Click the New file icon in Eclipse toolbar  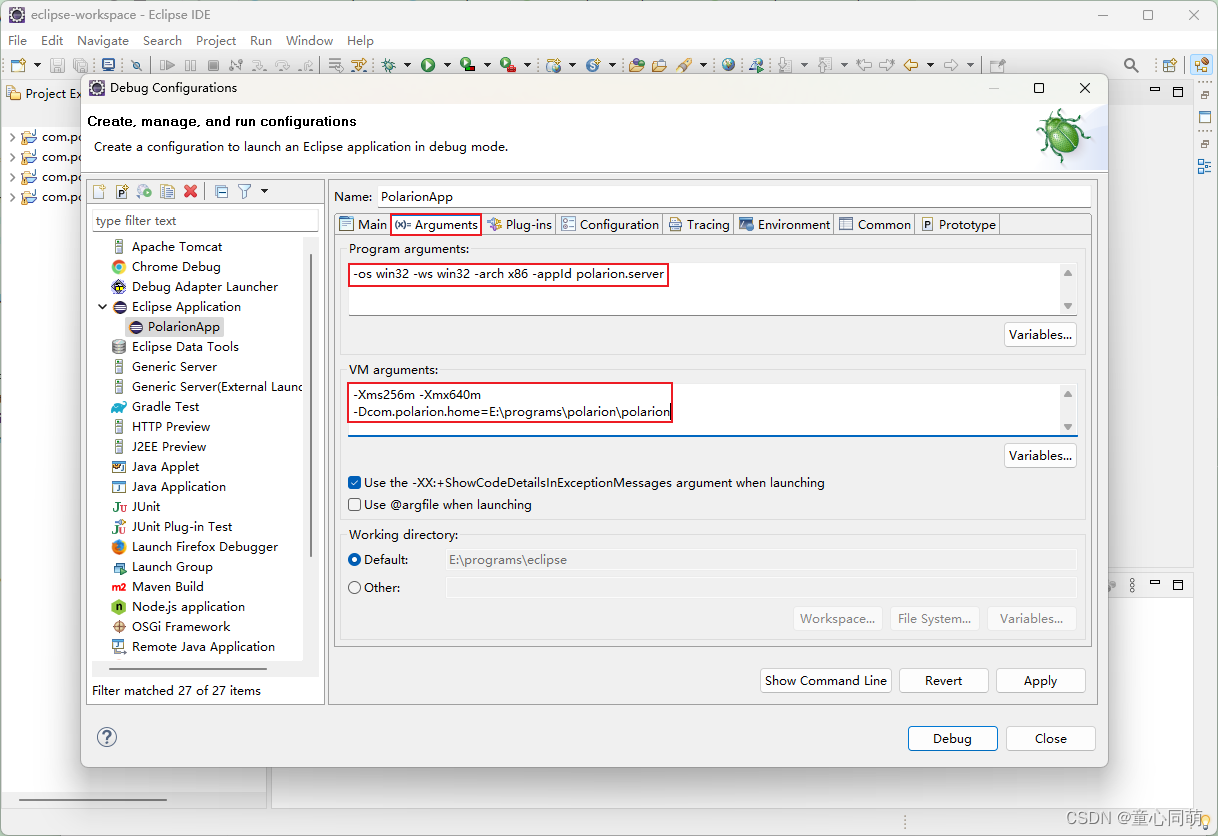18,65
